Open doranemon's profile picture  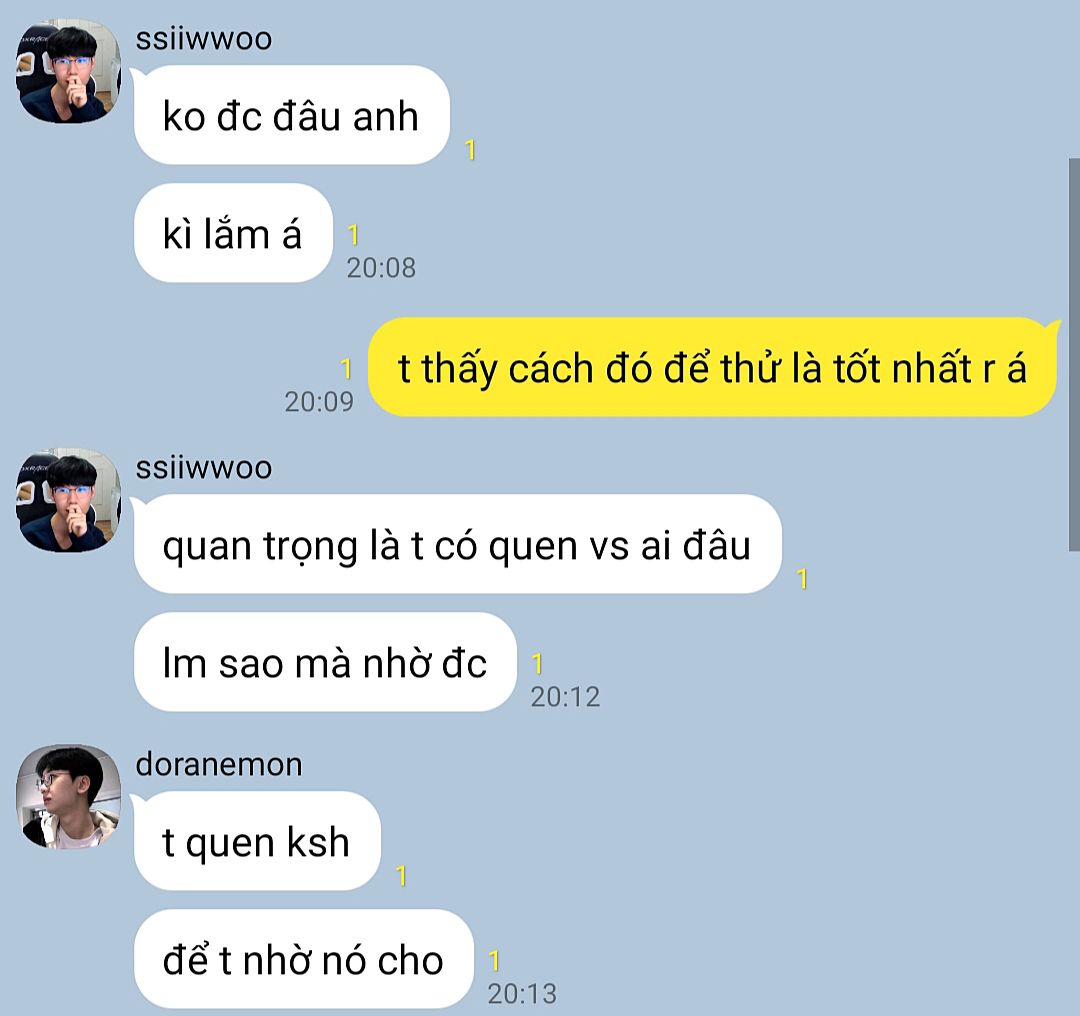tap(68, 796)
